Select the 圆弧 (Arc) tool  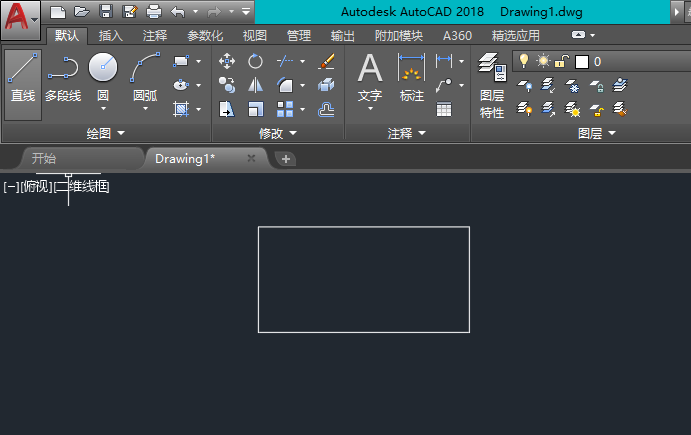point(145,77)
